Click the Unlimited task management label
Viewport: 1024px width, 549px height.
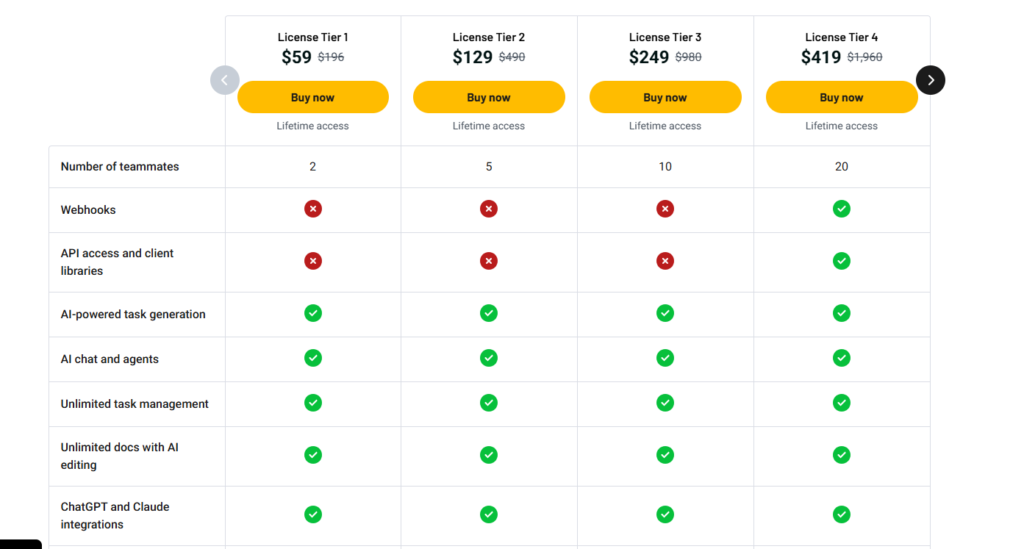point(135,404)
